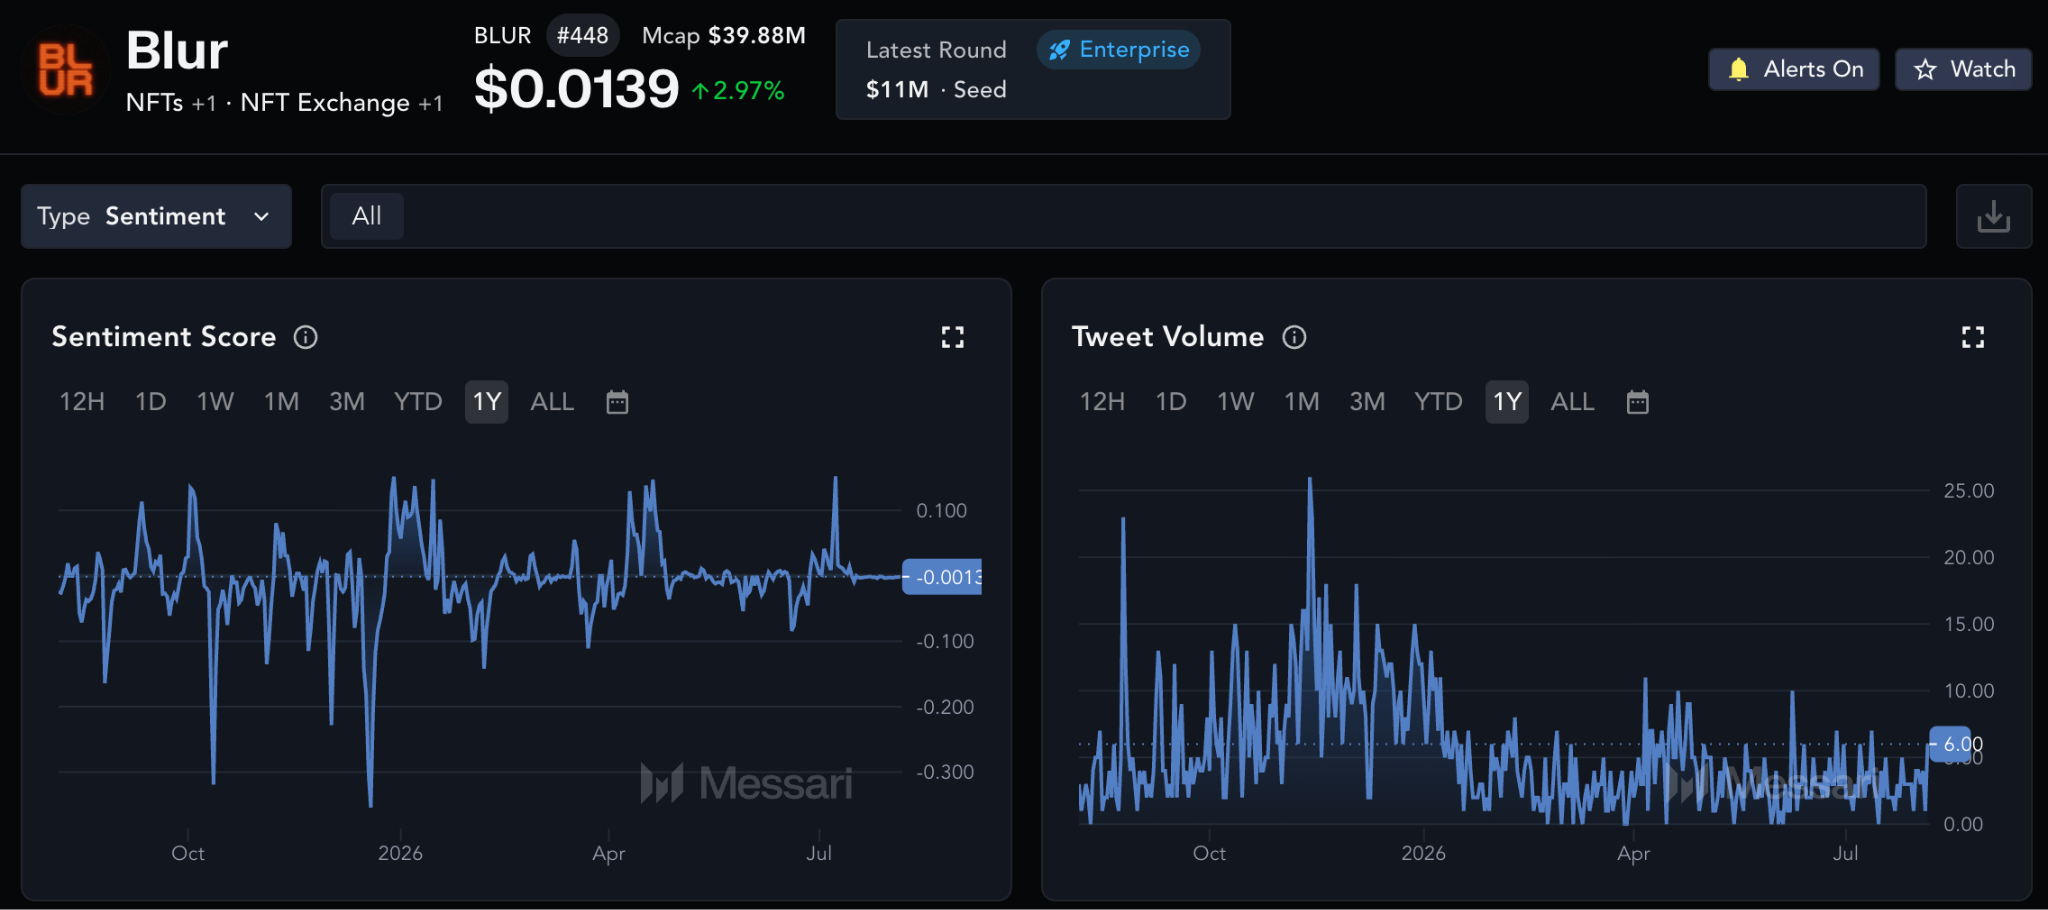2048x910 pixels.
Task: Click the Blur logo icon
Action: pos(65,69)
